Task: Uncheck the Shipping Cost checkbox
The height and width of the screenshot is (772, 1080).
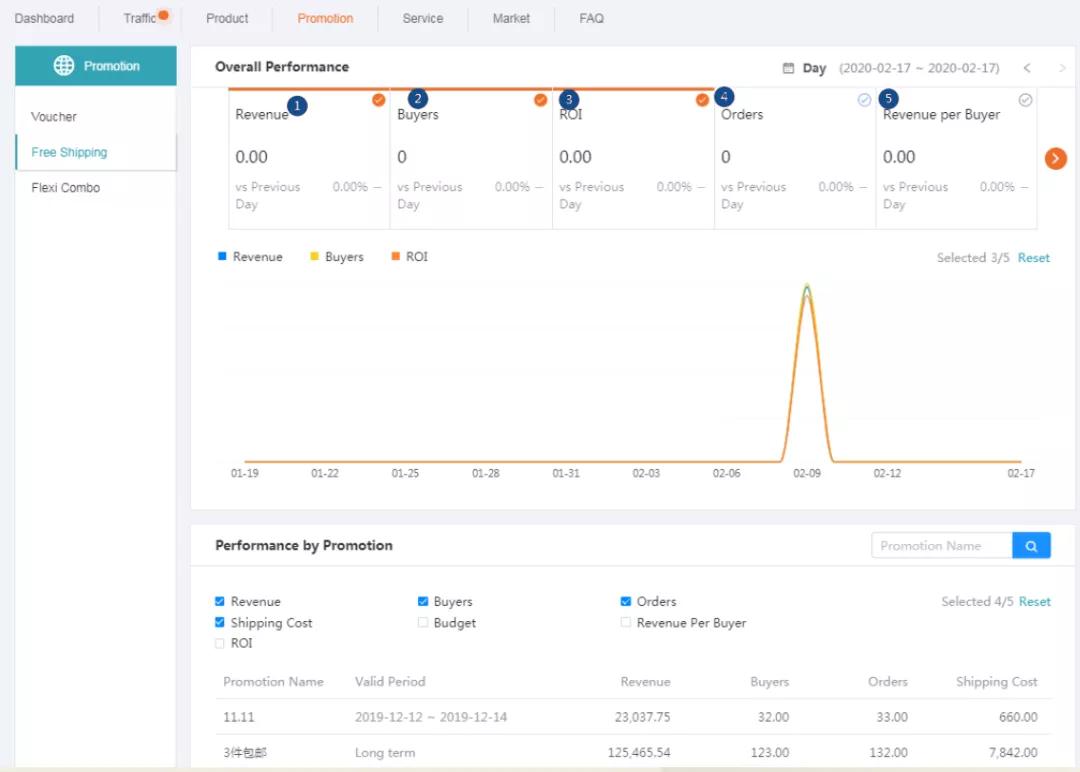Action: 220,623
